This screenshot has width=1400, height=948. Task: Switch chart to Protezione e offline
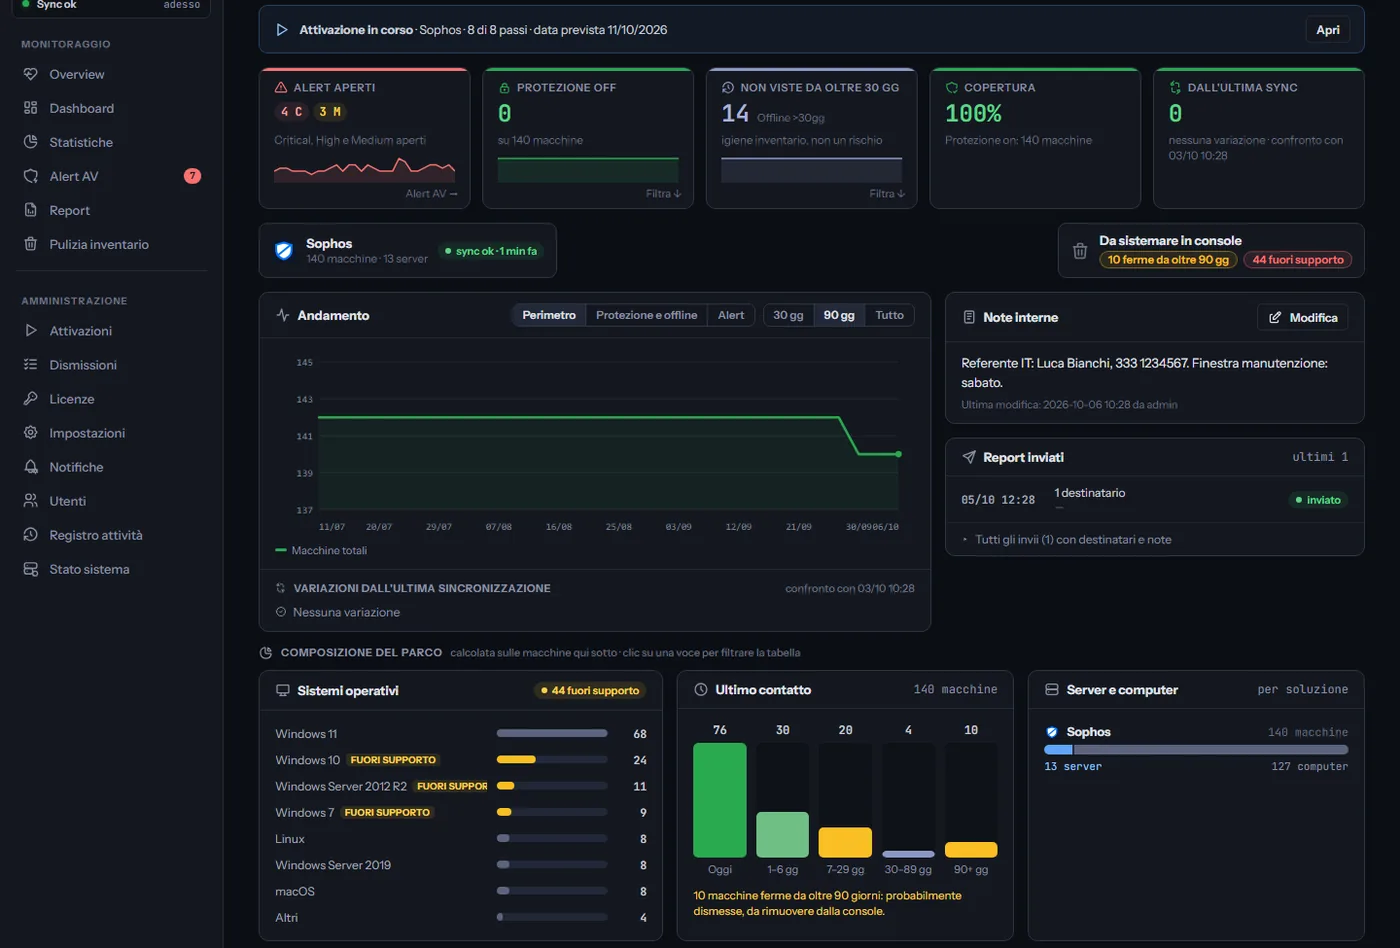coord(647,315)
